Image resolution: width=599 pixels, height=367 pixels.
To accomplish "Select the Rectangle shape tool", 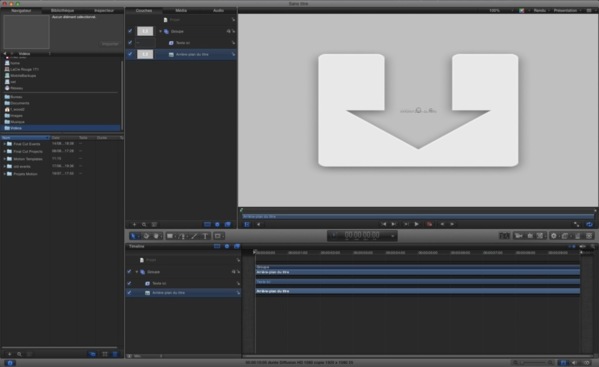I will (170, 236).
